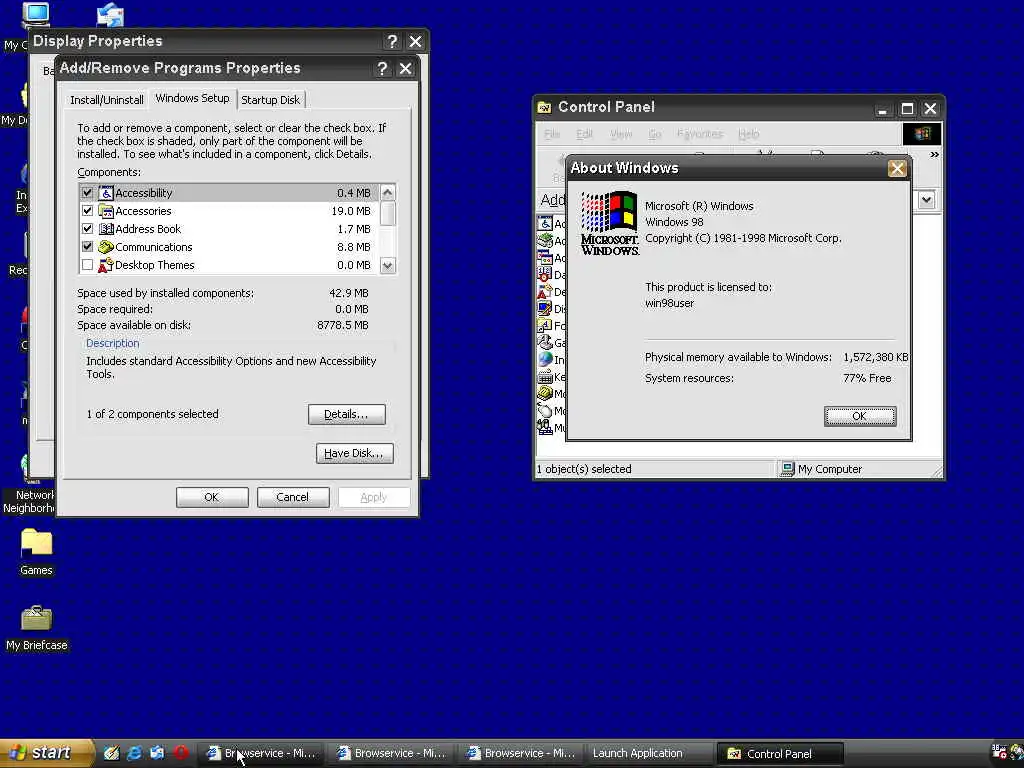Select the Accessibility Options icon in Control Panel
The image size is (1024, 768).
point(545,223)
